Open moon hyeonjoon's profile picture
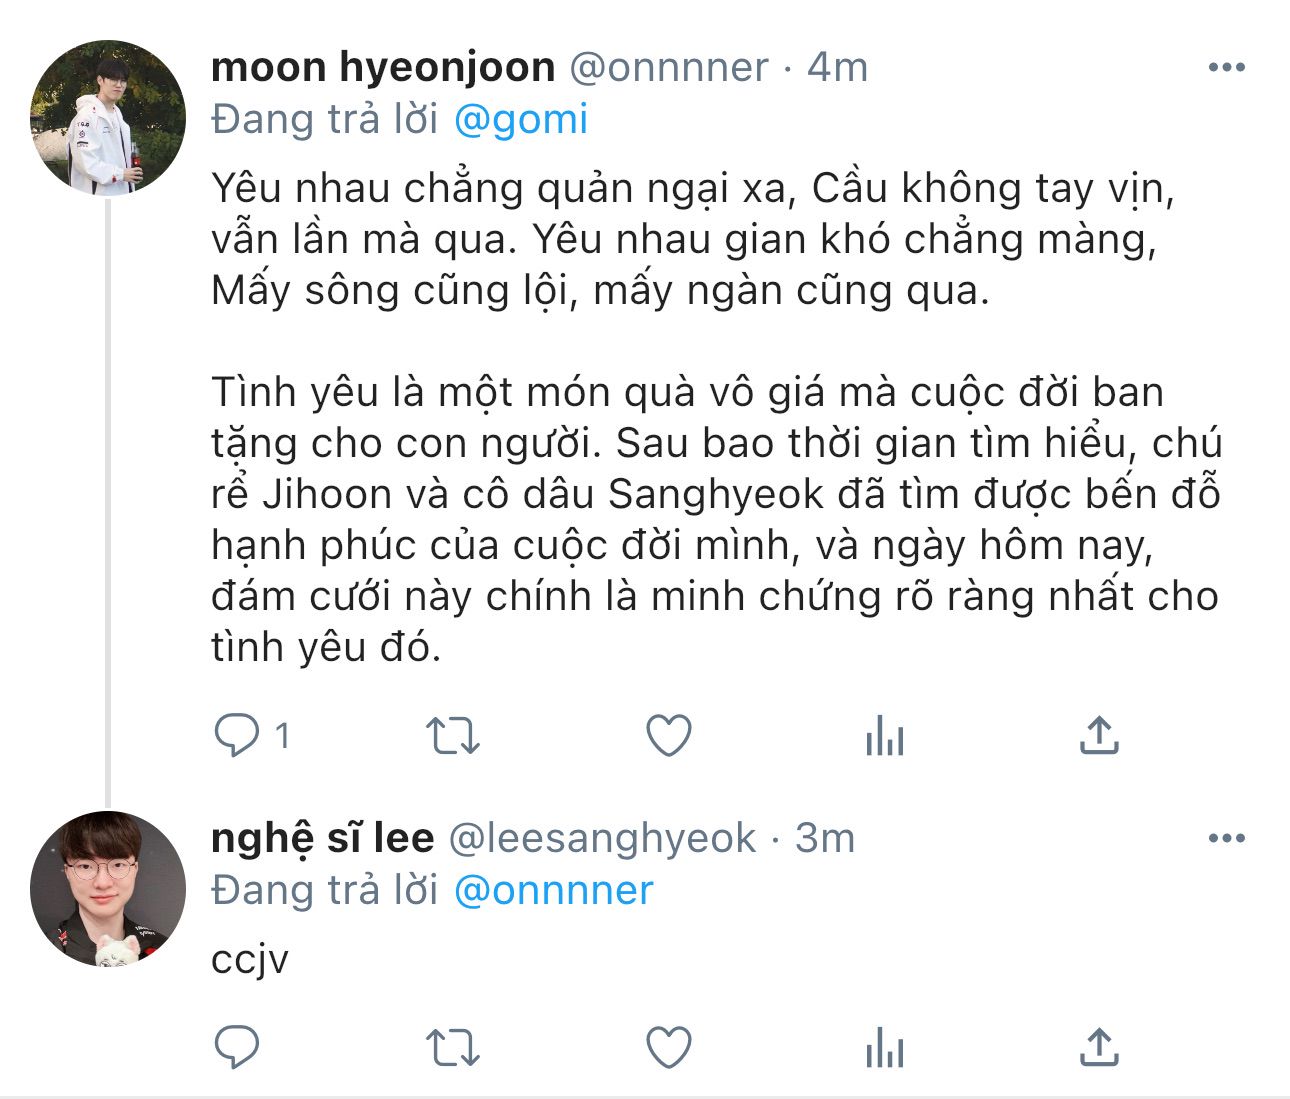The width and height of the screenshot is (1290, 1099). coord(108,117)
